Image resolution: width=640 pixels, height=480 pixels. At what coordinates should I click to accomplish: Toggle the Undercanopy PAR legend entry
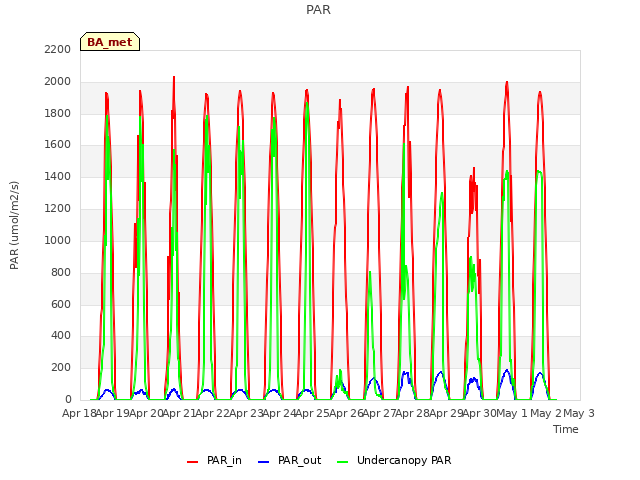point(394,460)
